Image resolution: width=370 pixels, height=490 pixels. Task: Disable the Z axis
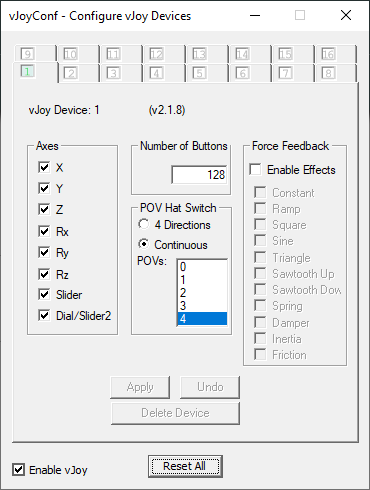(44, 210)
